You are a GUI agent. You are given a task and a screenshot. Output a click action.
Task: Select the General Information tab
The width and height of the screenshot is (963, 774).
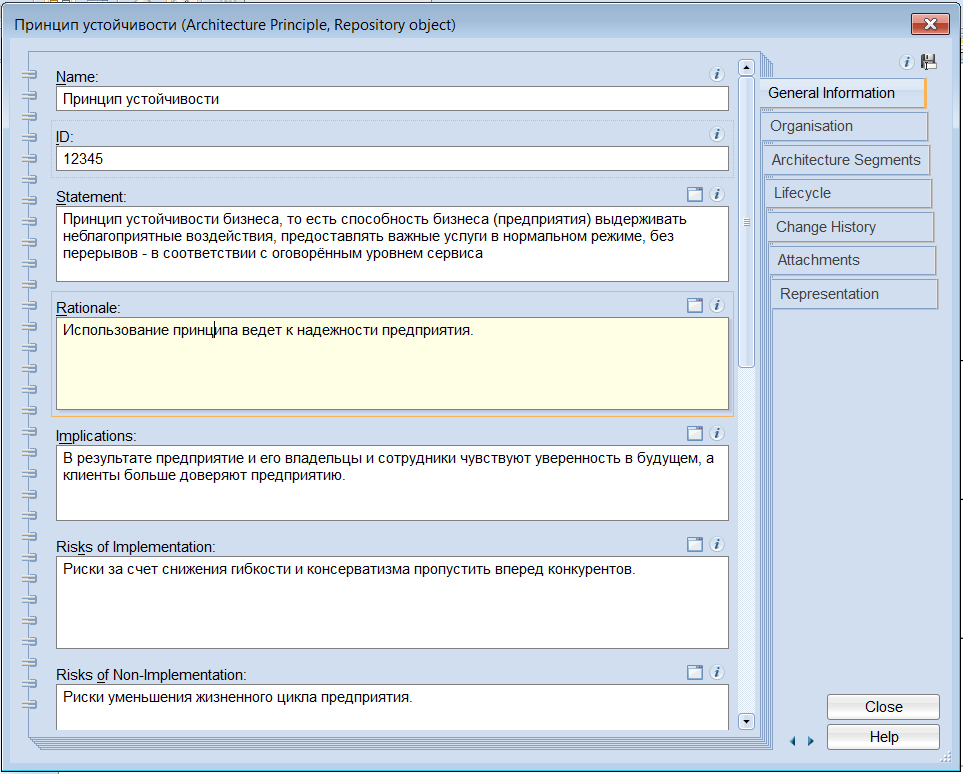[843, 93]
